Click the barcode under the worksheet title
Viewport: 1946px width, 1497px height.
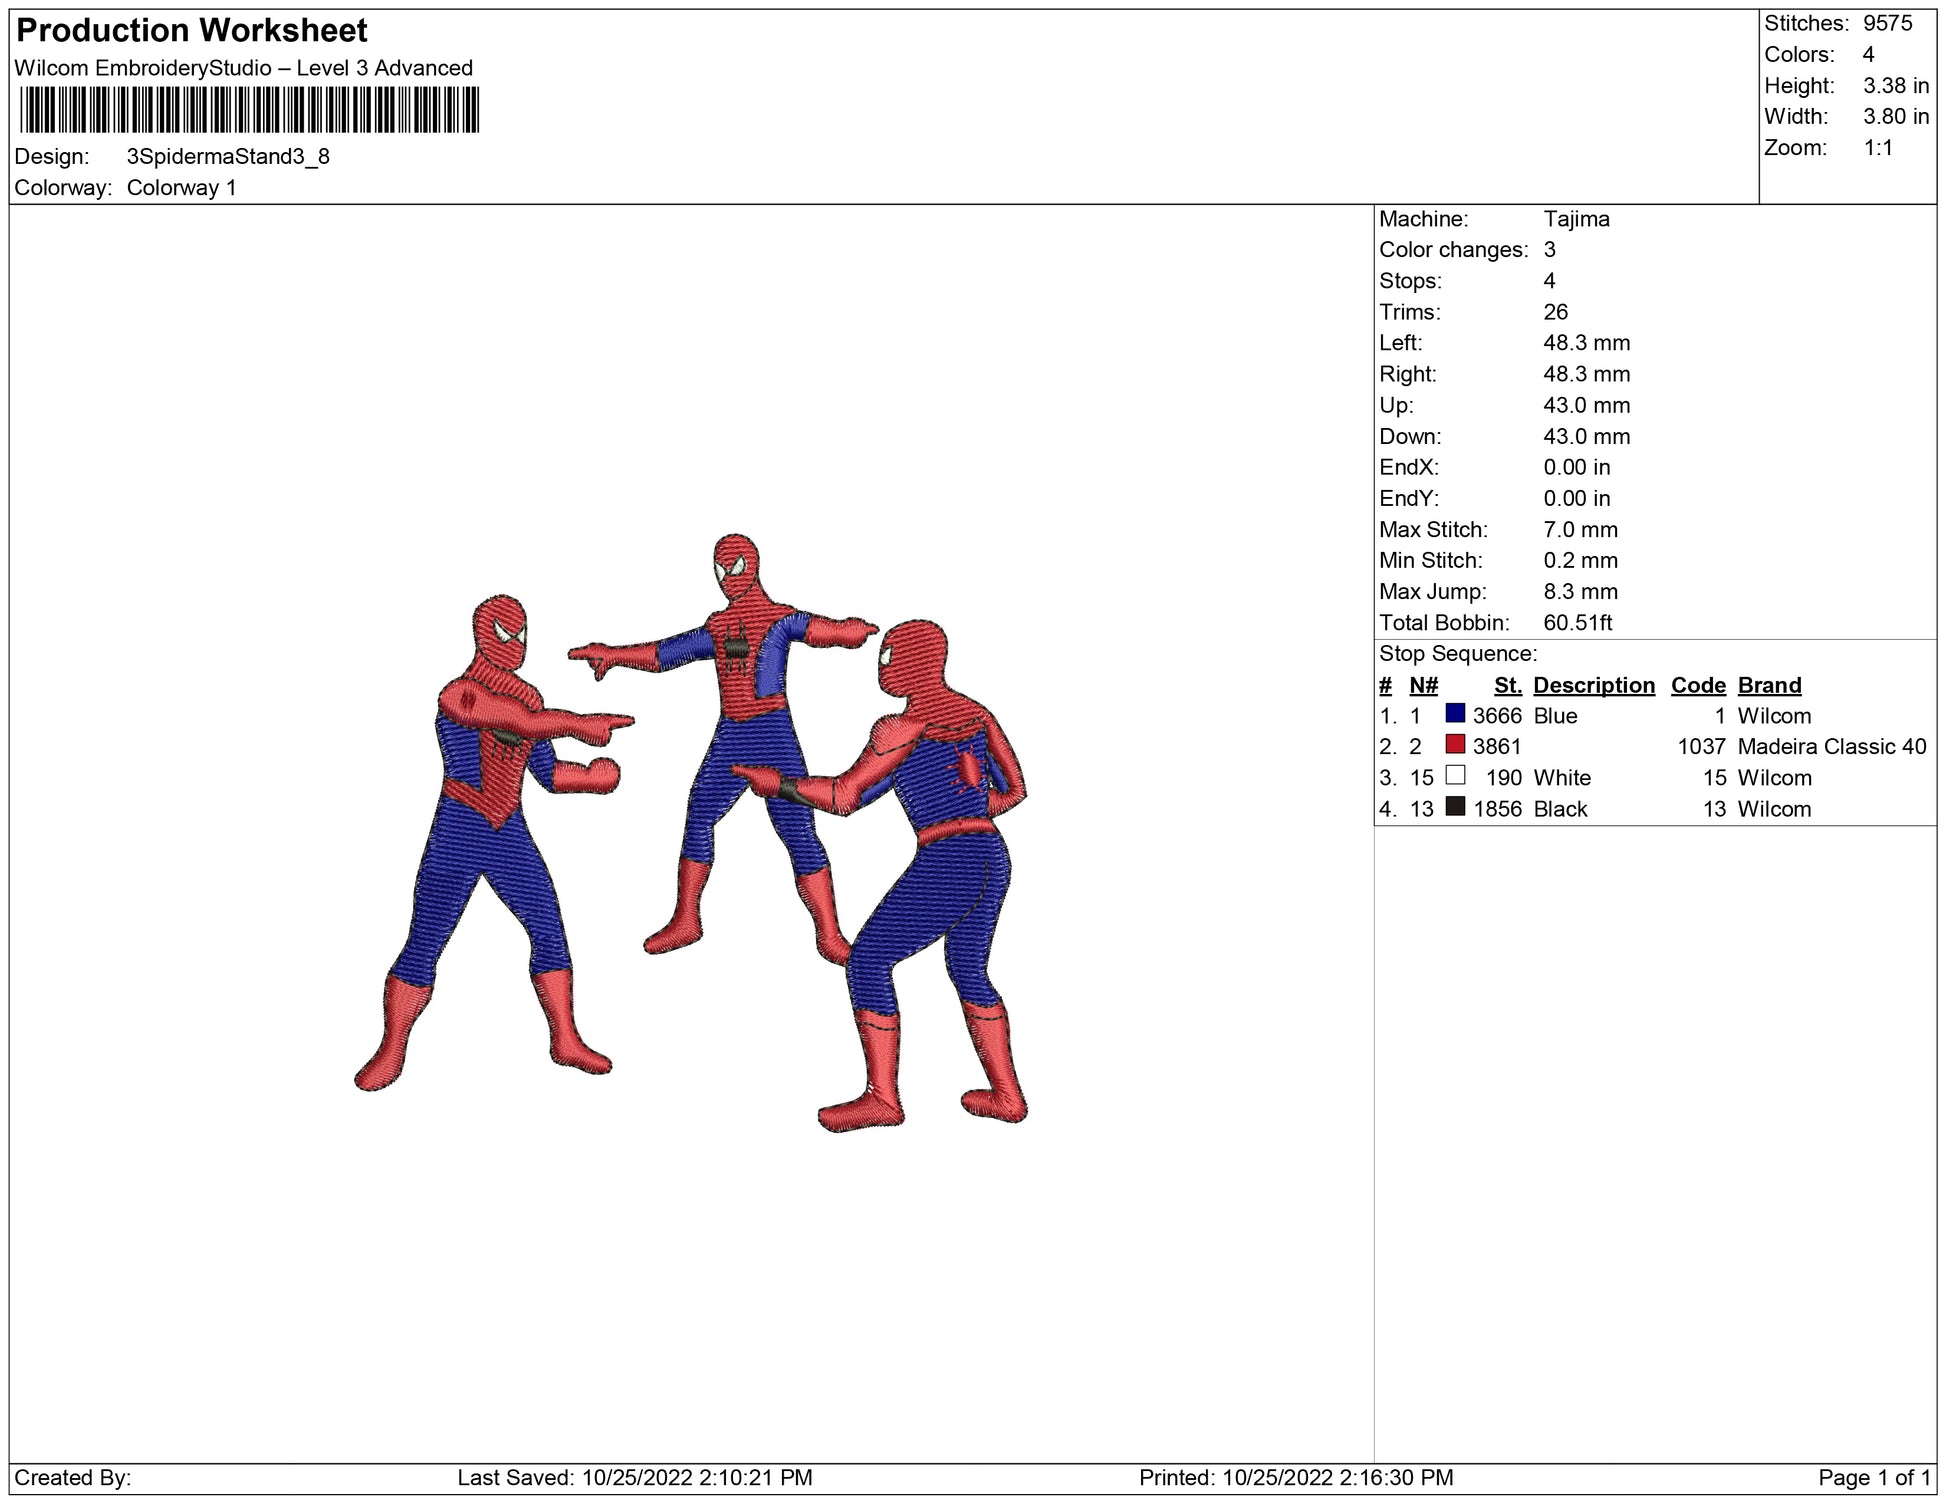click(249, 110)
